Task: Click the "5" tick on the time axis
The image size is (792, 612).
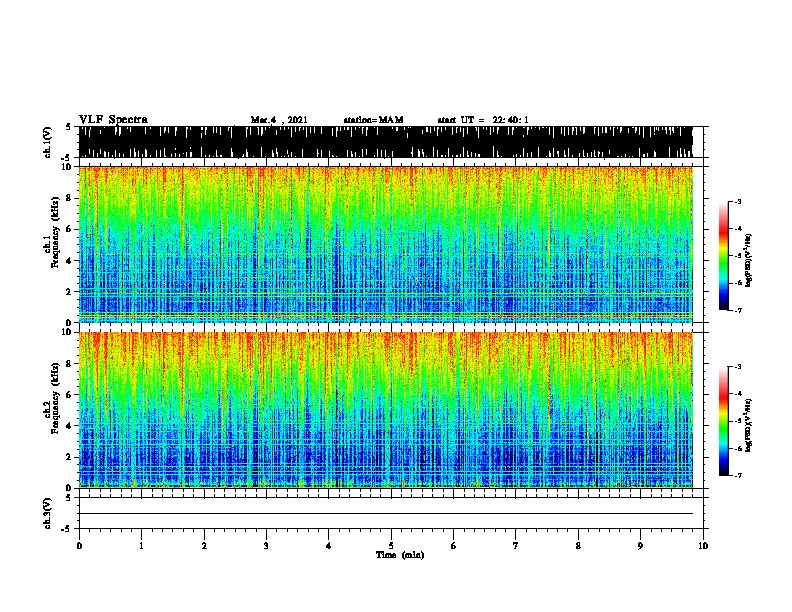Action: point(391,545)
